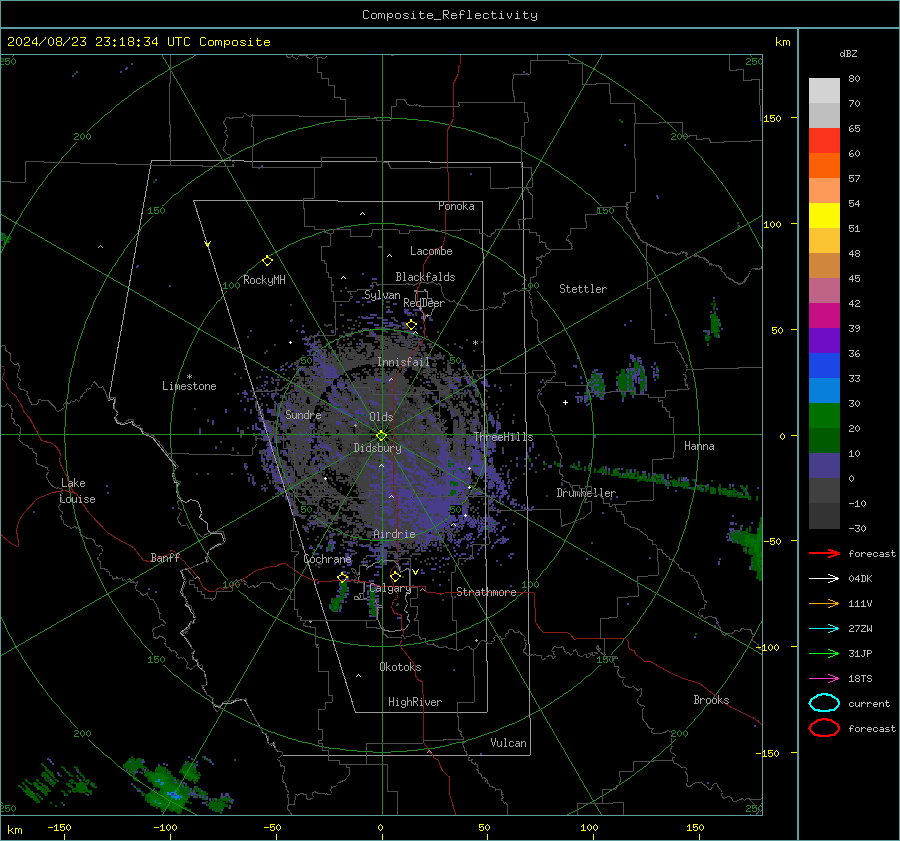The width and height of the screenshot is (900, 841).
Task: Click the cyan 27ZW arrow legend icon
Action: click(x=824, y=629)
